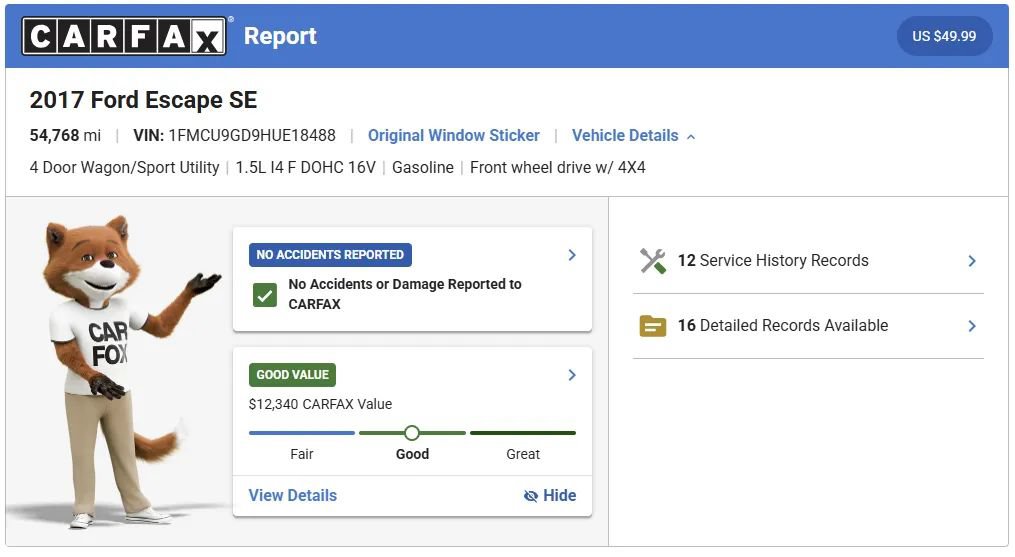Viewport: 1015px width, 557px height.
Task: Click the yellow folder detailed records icon
Action: [x=652, y=326]
